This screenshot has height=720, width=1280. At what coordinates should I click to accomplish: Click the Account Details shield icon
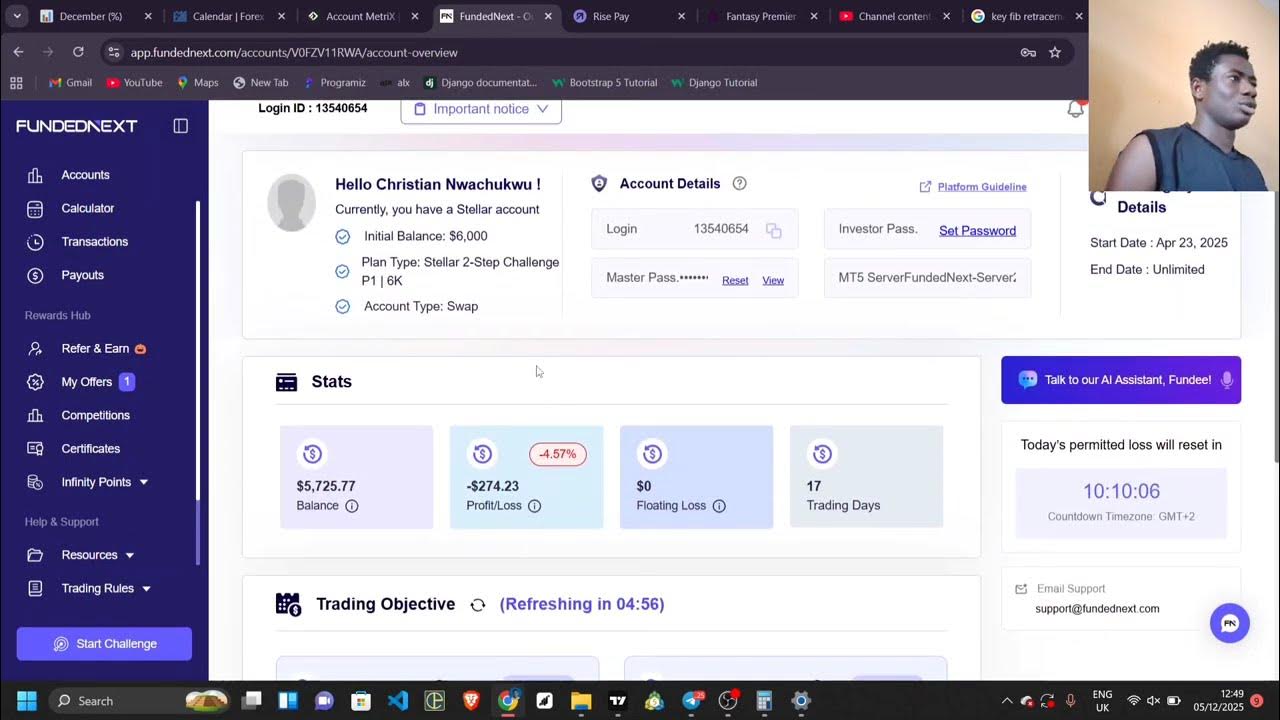(x=599, y=183)
